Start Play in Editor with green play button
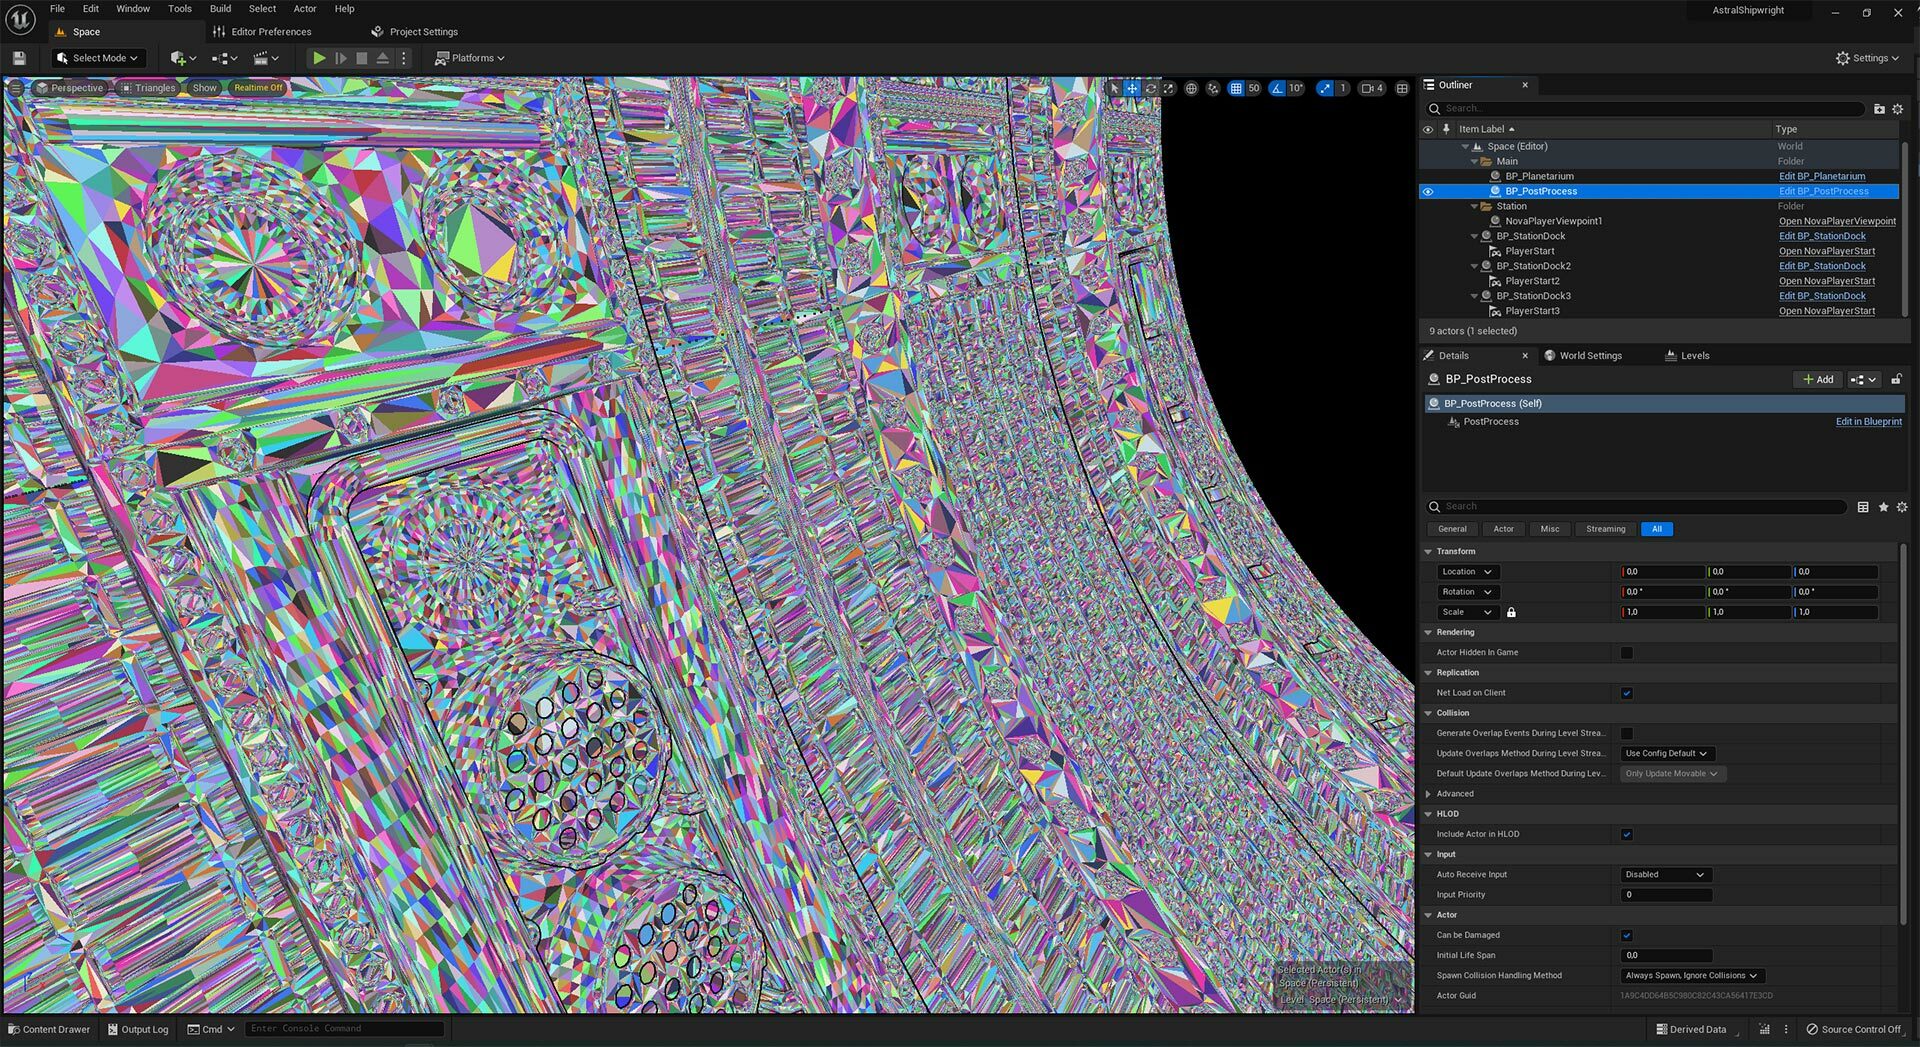The height and width of the screenshot is (1047, 1920). click(x=319, y=58)
